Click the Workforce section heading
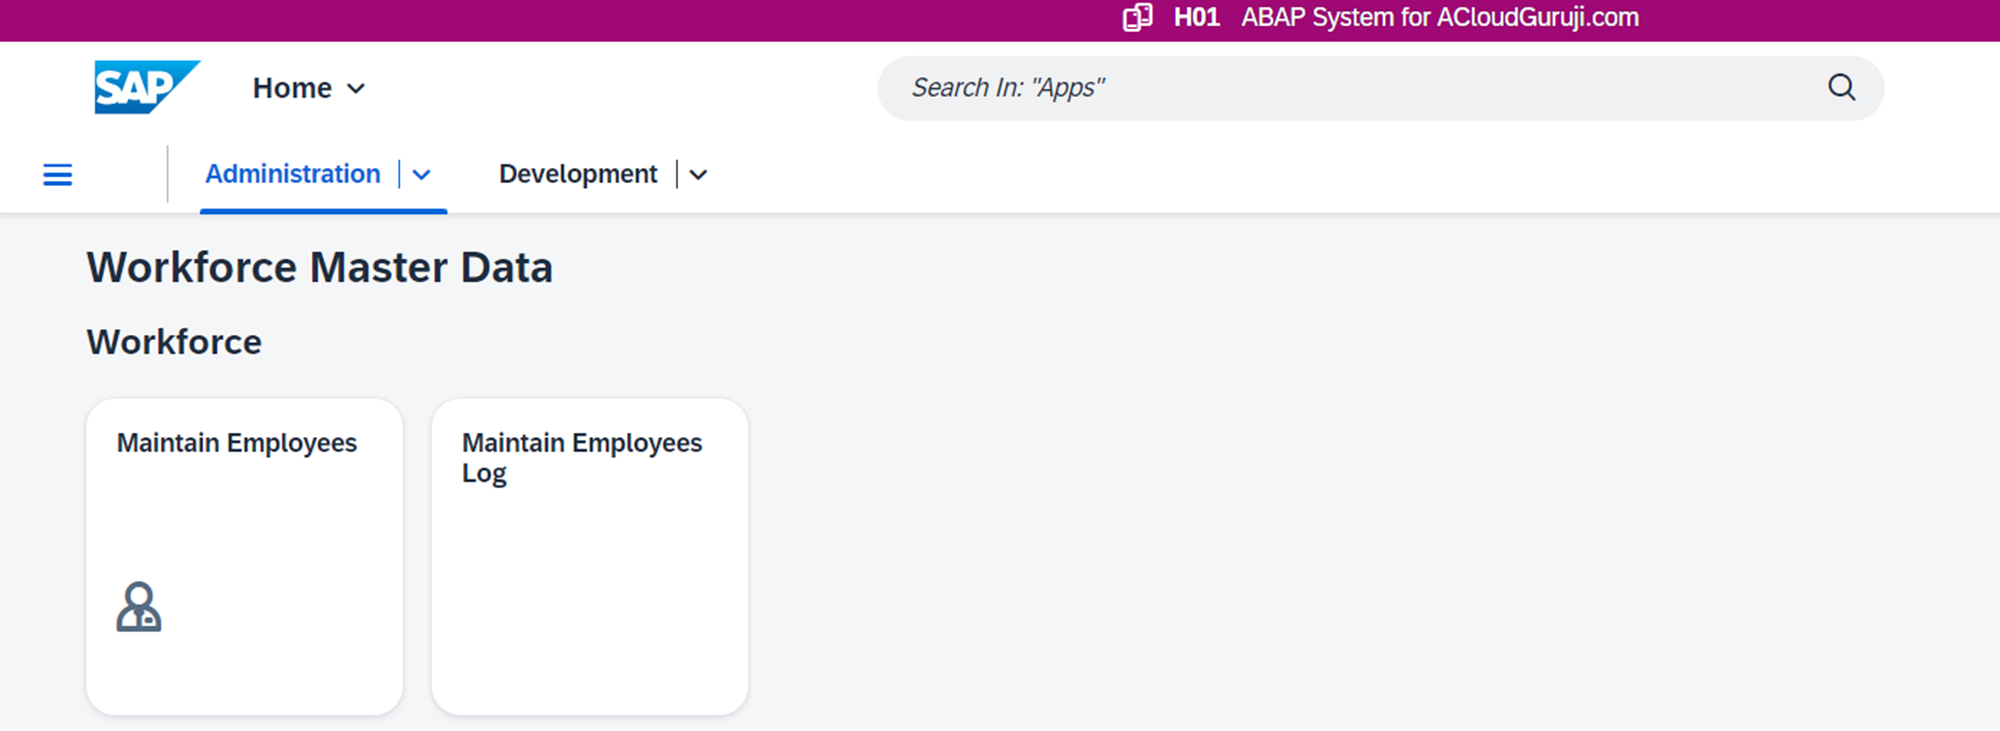Screen dimensions: 2000x731 [x=174, y=342]
